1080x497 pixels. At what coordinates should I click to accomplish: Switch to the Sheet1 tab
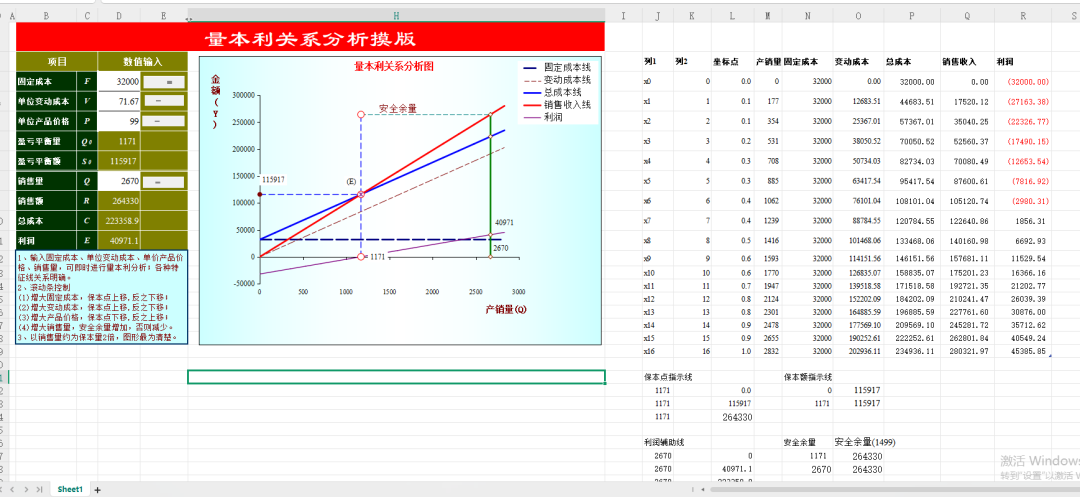pos(70,489)
